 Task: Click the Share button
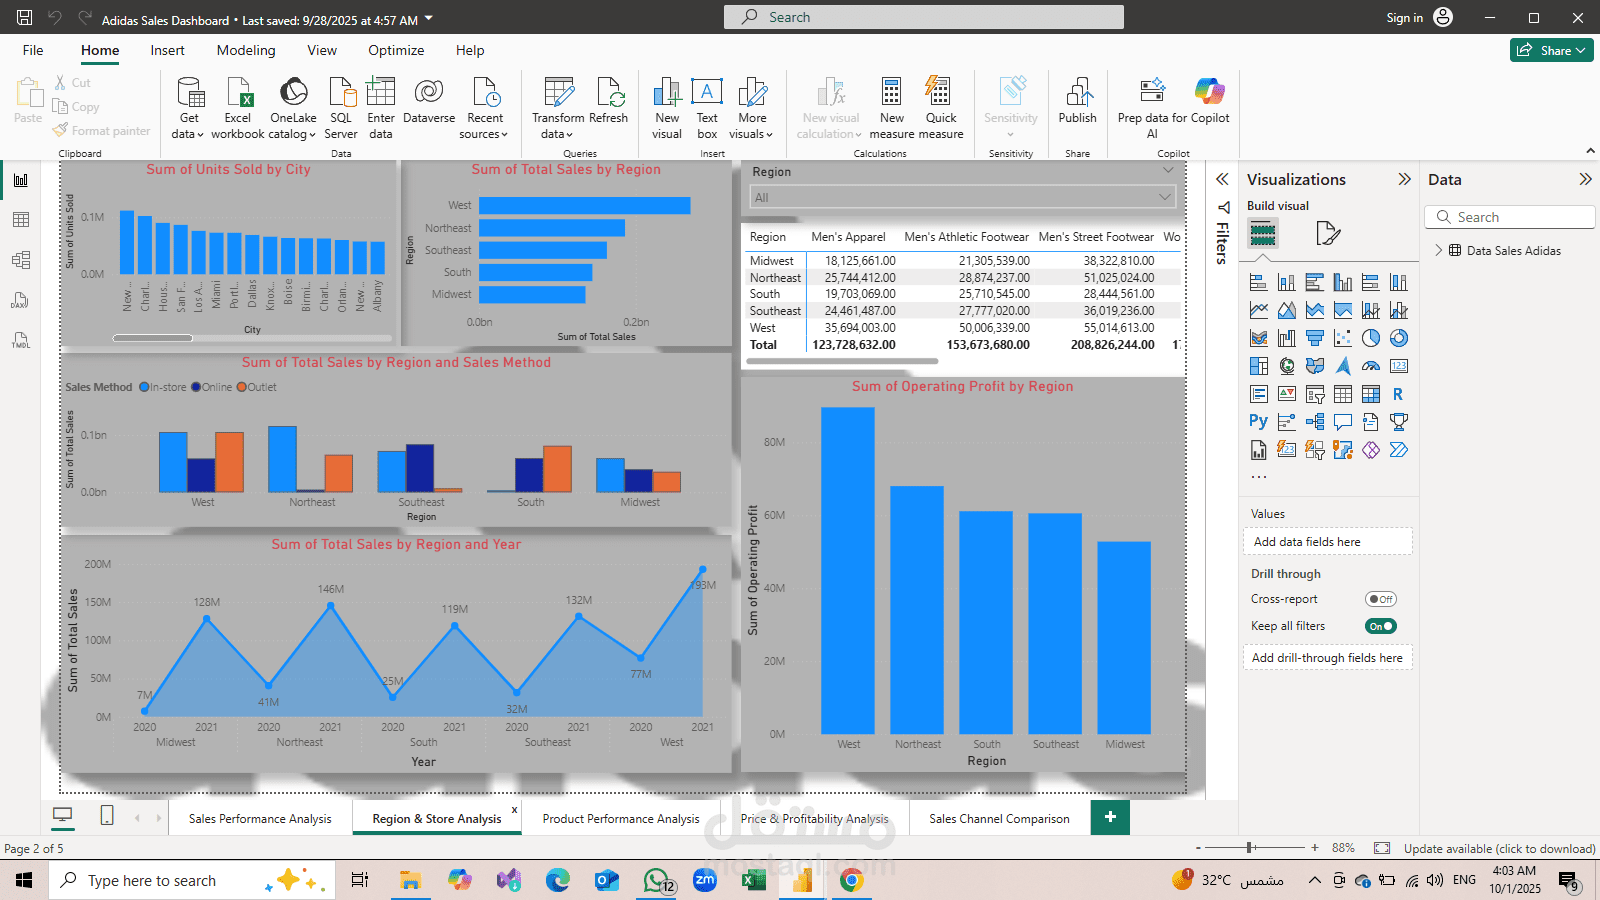(x=1551, y=50)
